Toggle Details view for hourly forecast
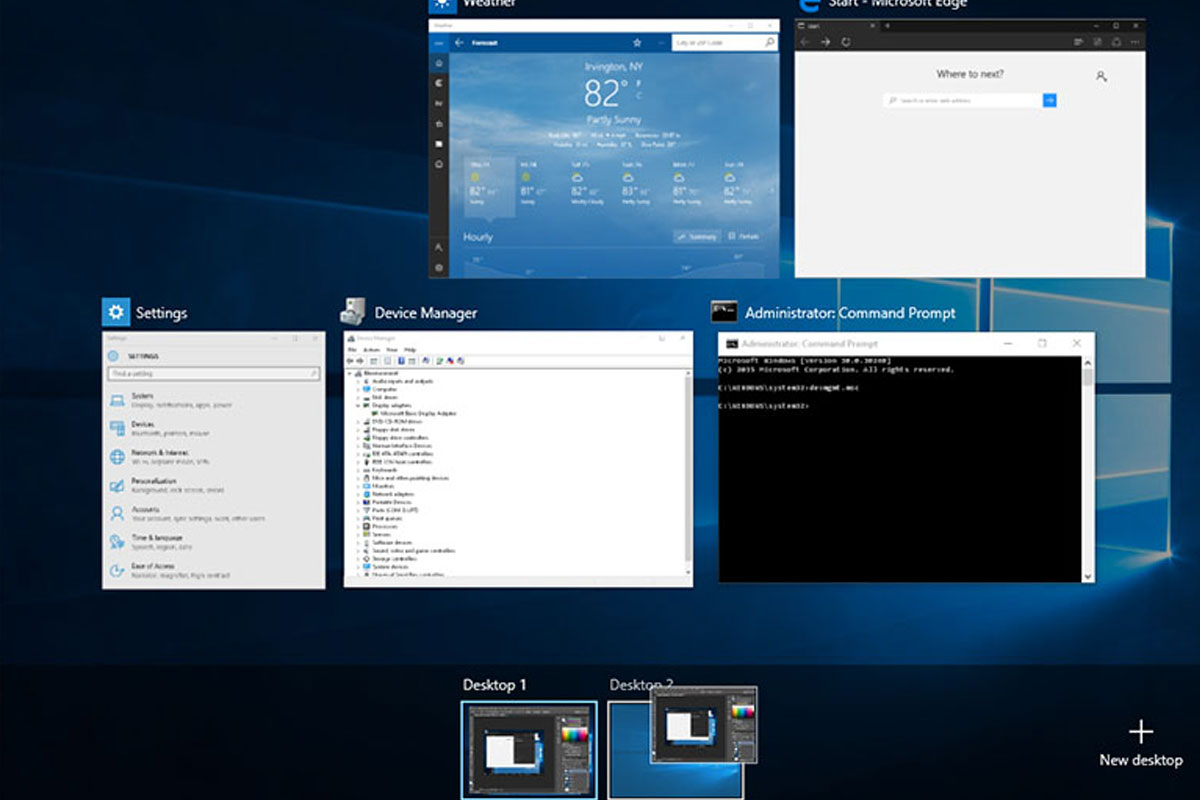1200x800 pixels. [x=744, y=236]
